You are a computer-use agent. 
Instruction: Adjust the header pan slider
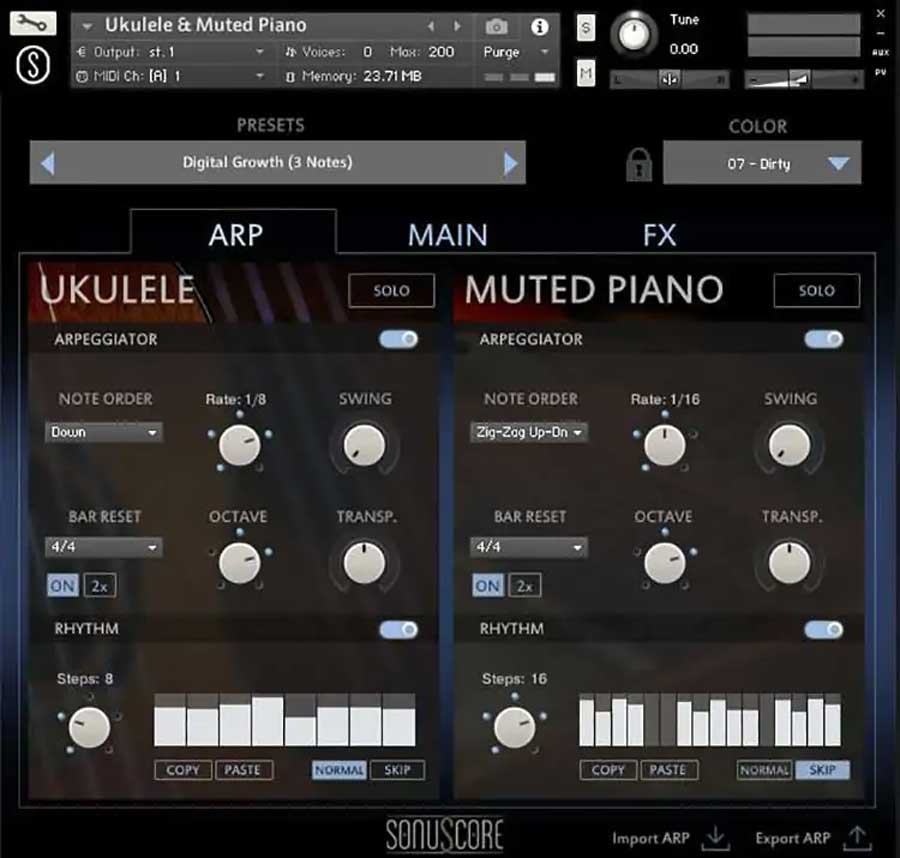(x=669, y=79)
